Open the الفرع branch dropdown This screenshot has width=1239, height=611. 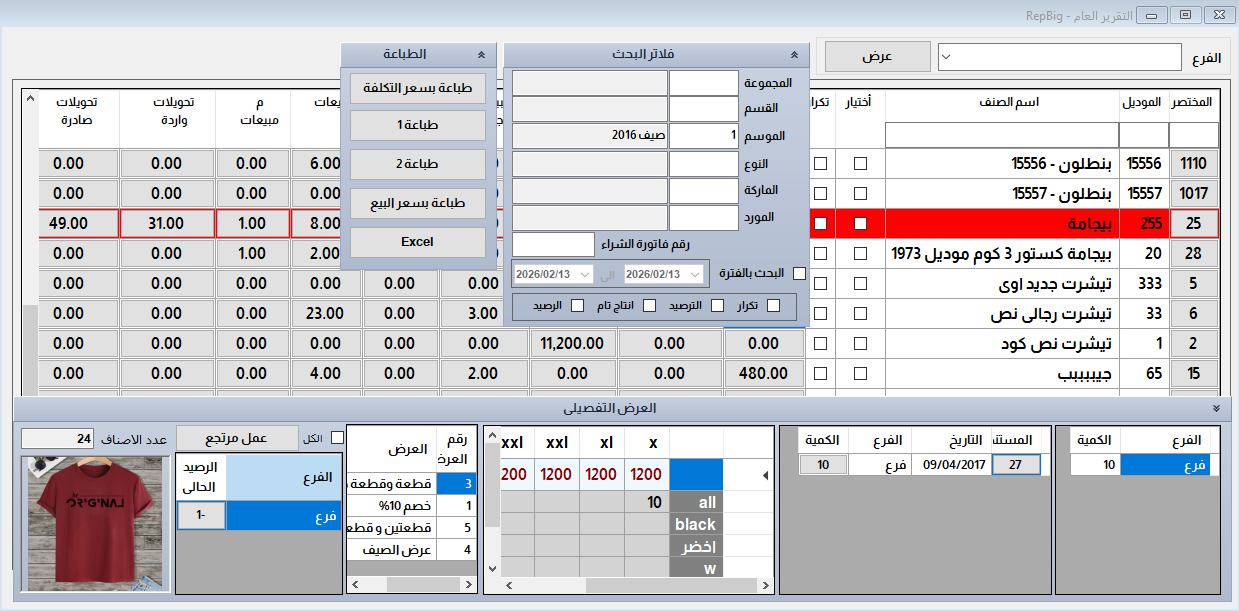pos(948,57)
